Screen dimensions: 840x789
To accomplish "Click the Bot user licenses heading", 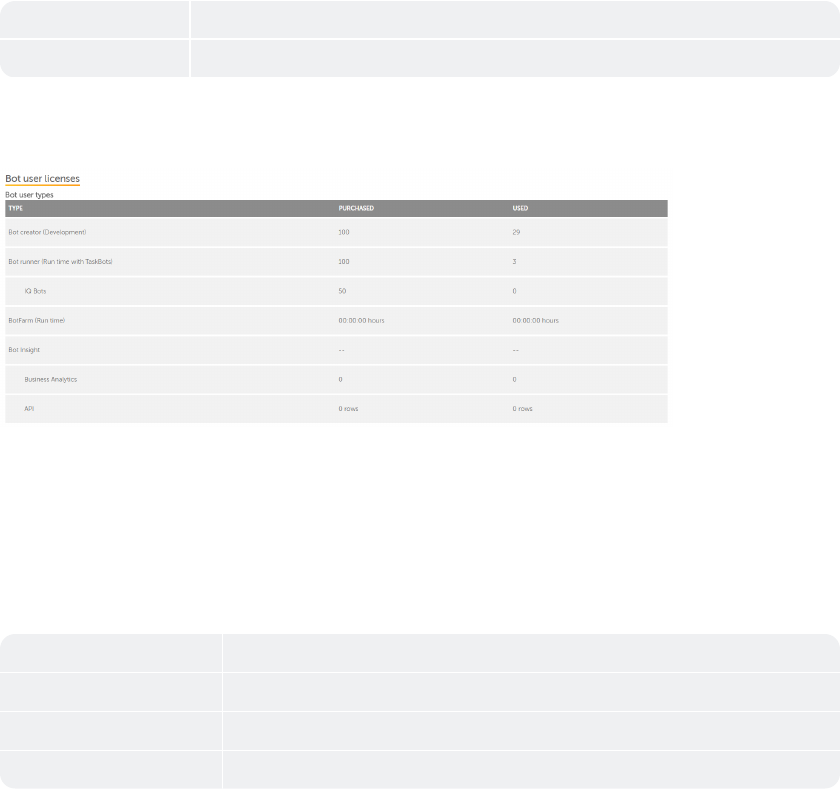I will click(x=42, y=178).
